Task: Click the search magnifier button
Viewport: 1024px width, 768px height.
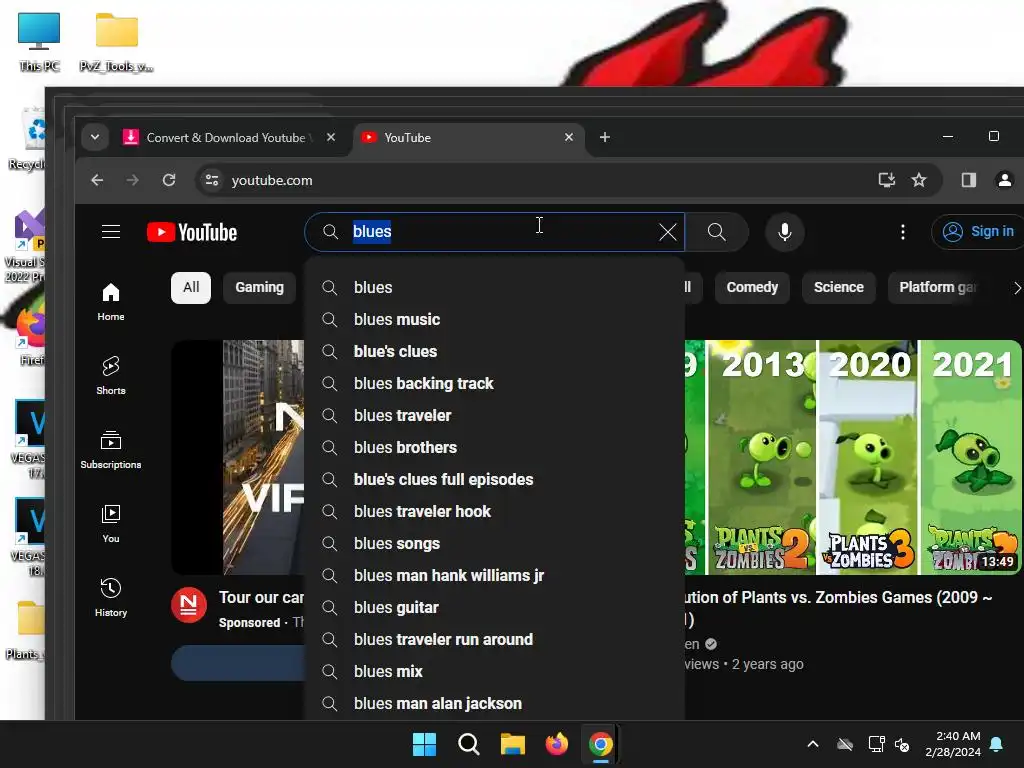Action: tap(716, 232)
